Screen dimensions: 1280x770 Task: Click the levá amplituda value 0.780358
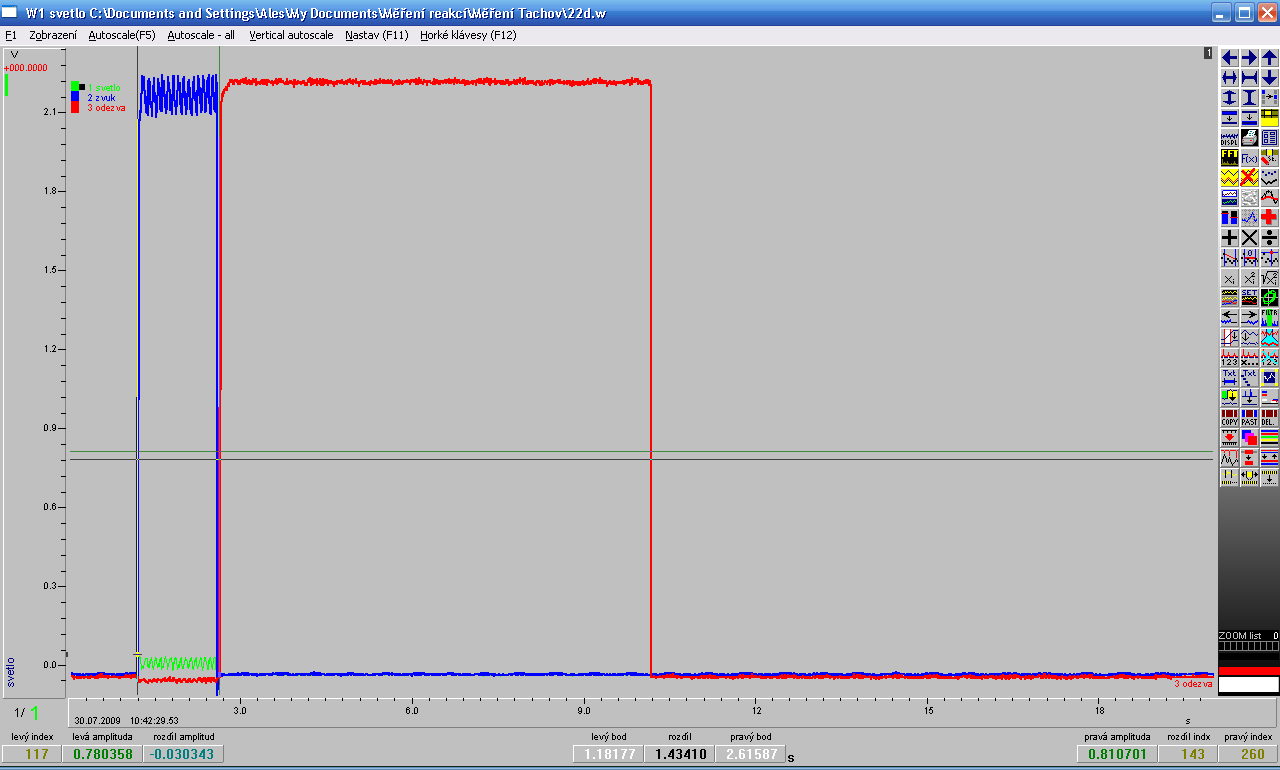[x=104, y=754]
